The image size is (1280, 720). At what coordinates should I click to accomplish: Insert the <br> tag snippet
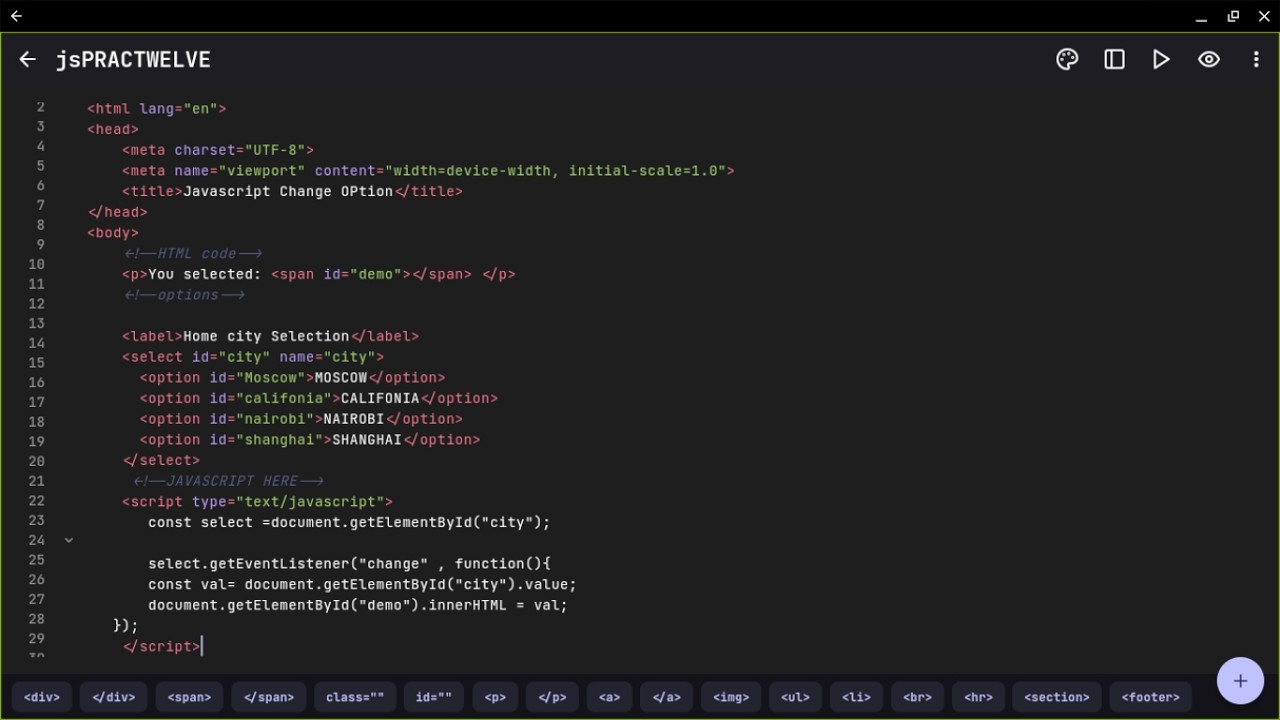(x=917, y=697)
